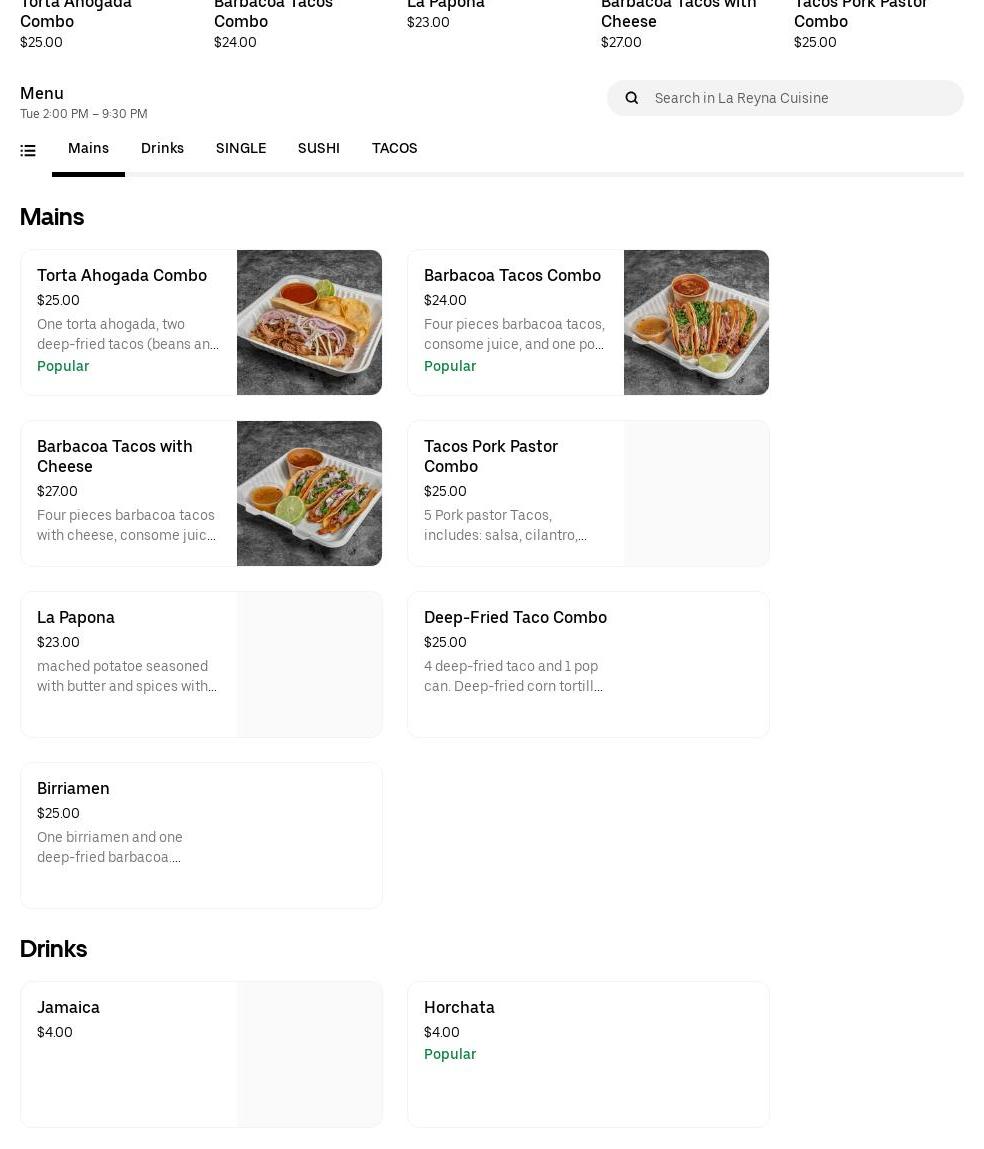Viewport: 984px width, 1149px height.
Task: Switch to the Mains tab
Action: [88, 148]
